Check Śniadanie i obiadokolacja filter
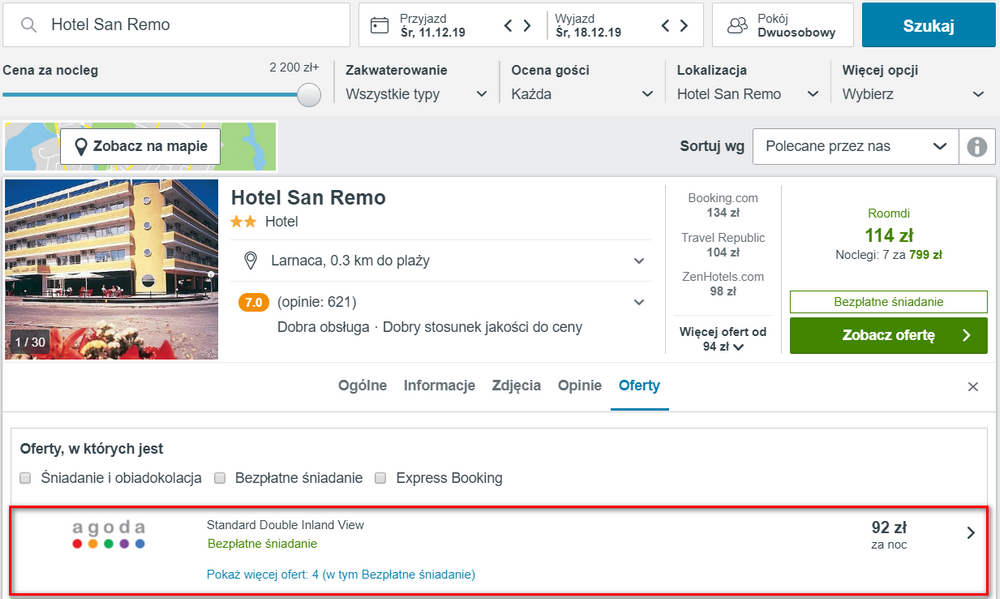This screenshot has height=599, width=1000. point(26,478)
